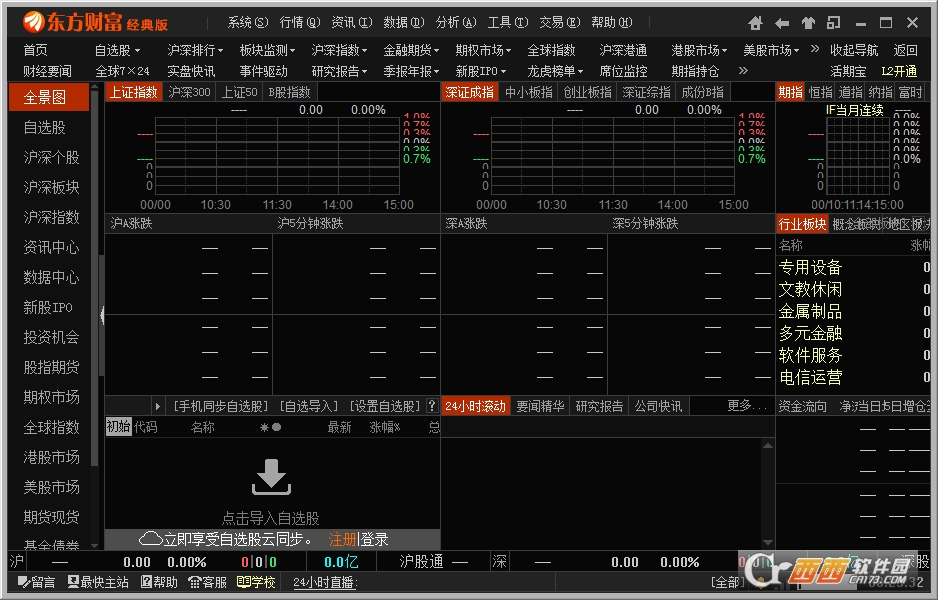Click the 活期宝 button
The height and width of the screenshot is (600, 938).
848,71
